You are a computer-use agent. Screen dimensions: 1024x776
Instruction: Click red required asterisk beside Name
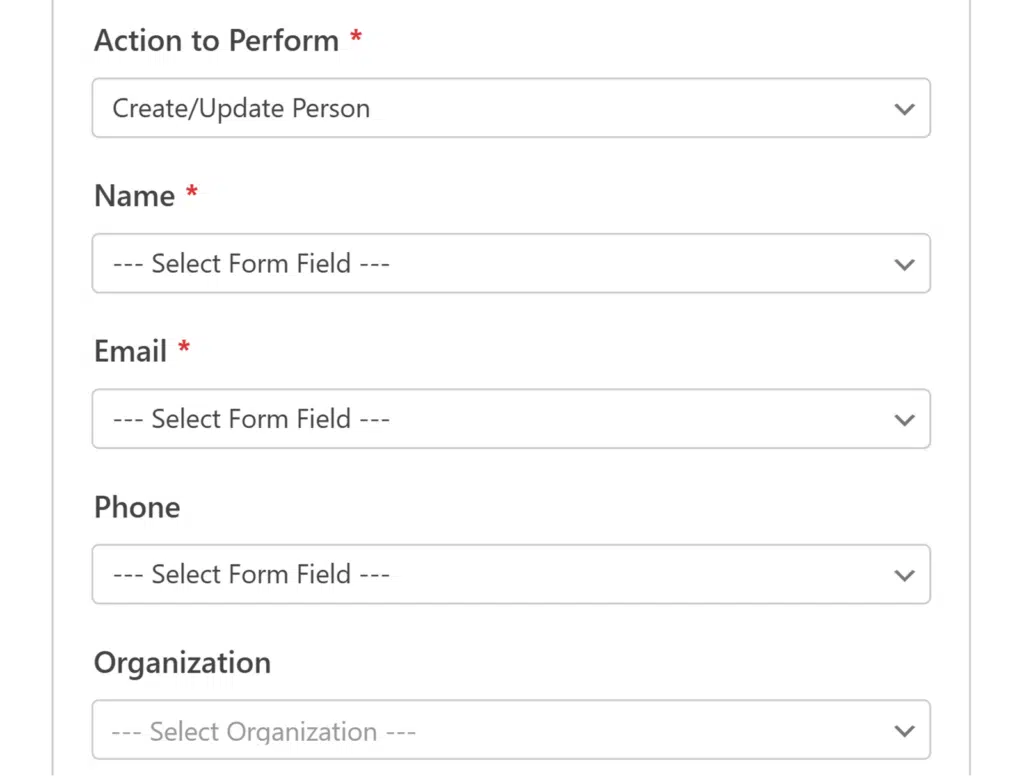(191, 191)
